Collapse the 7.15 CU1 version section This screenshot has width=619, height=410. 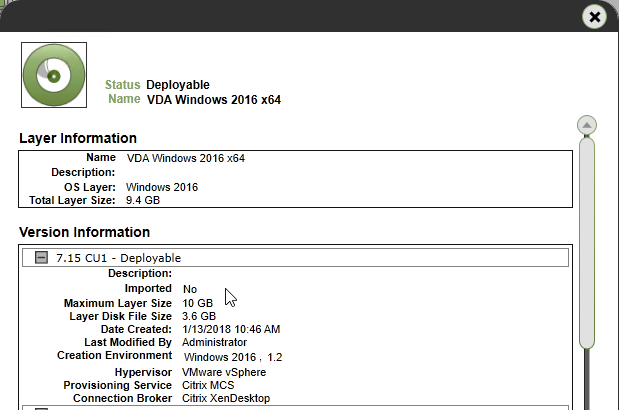41,258
